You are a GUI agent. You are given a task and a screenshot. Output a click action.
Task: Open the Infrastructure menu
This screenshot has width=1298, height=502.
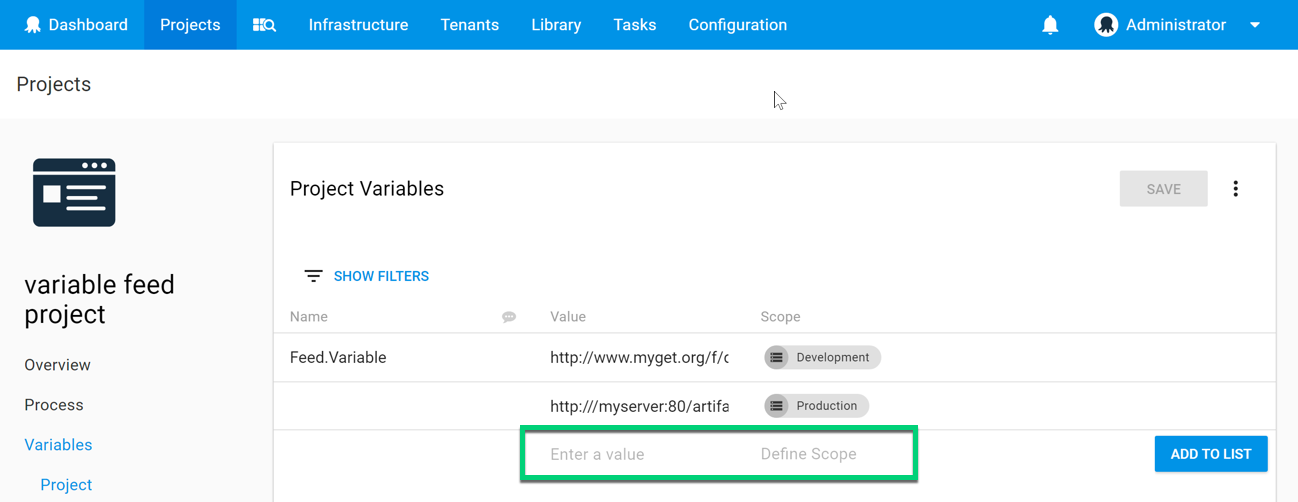358,25
